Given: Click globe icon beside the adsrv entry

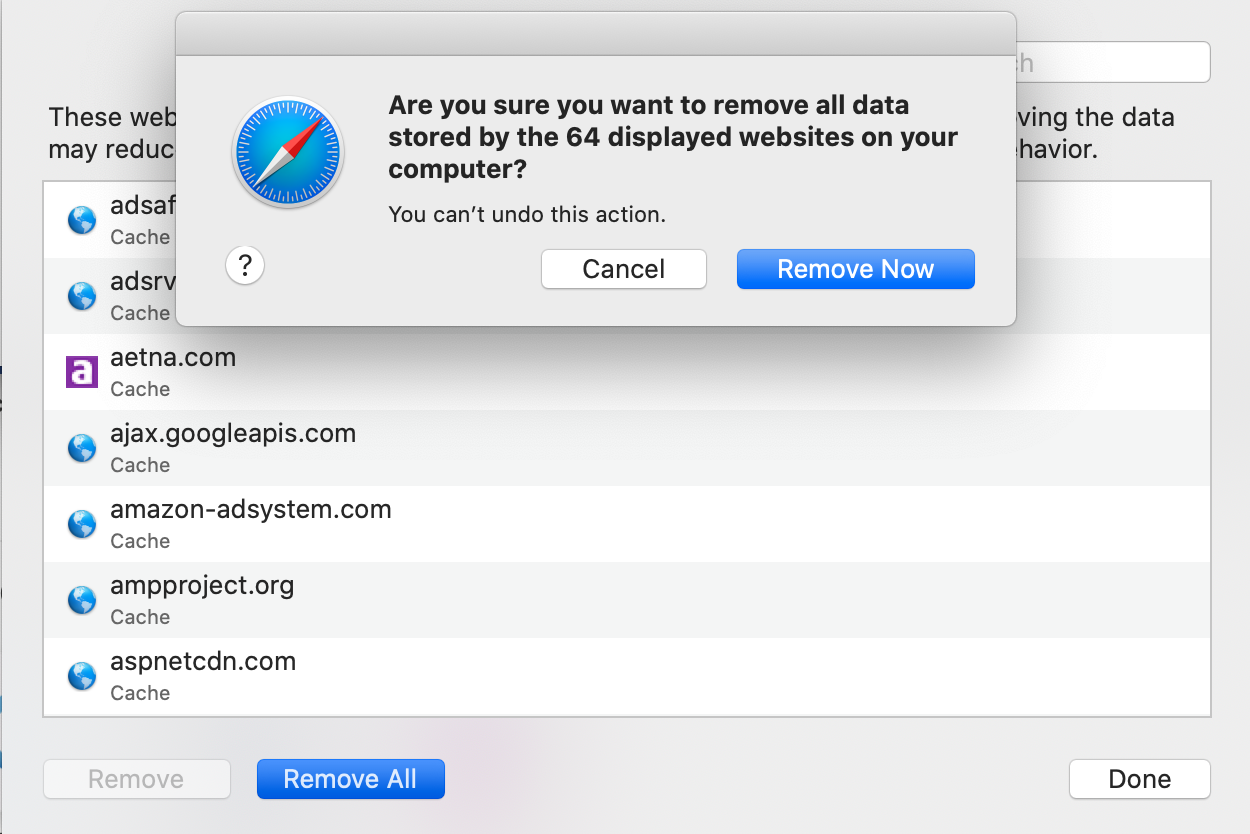Looking at the screenshot, I should (81, 296).
